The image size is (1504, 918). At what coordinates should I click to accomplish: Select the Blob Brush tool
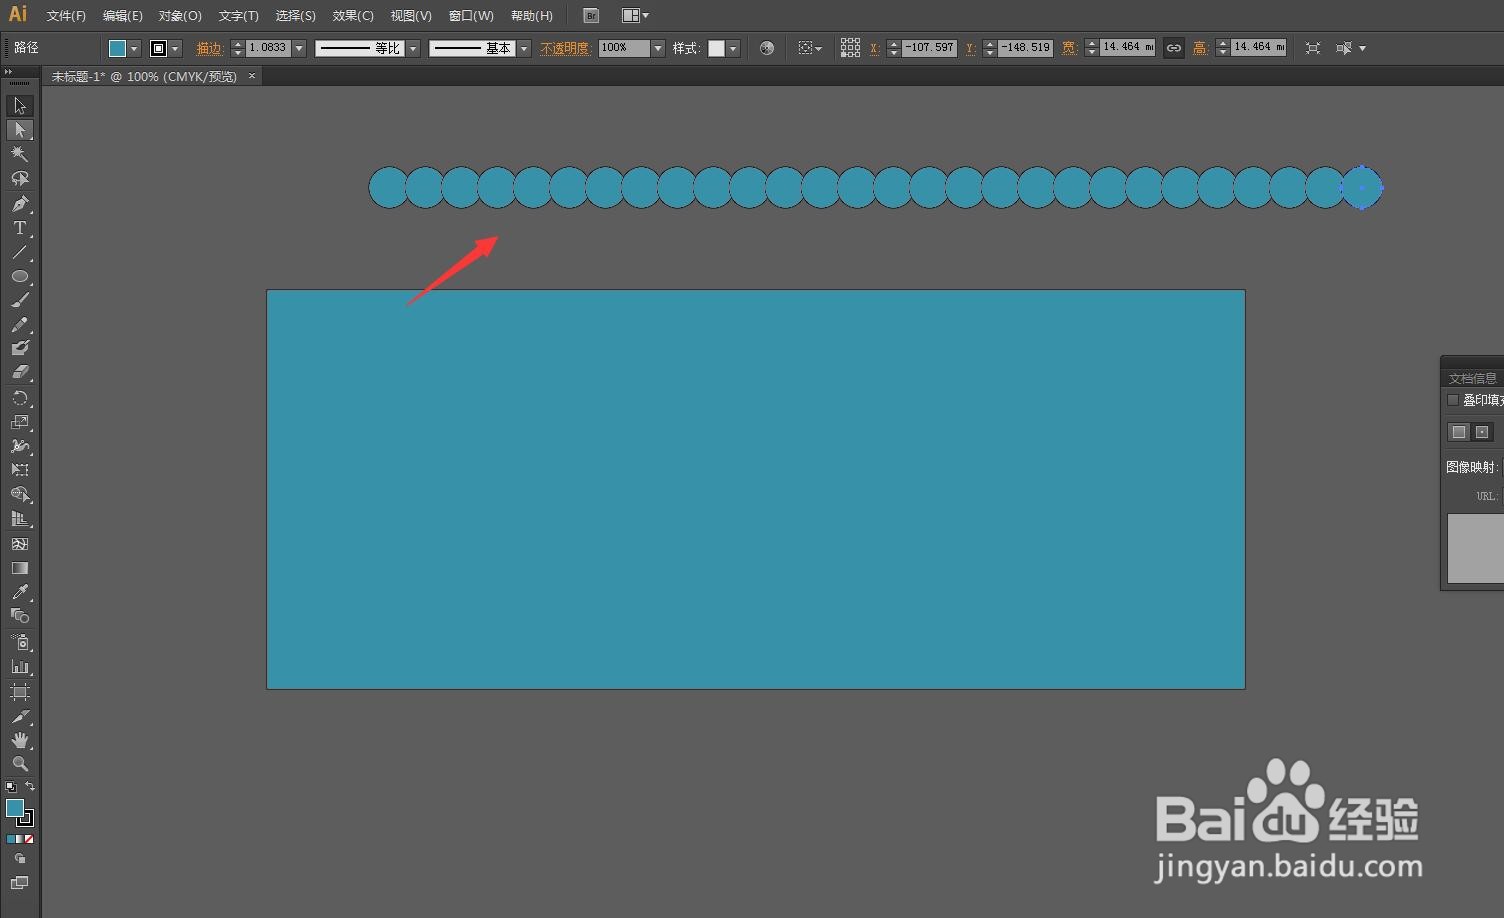[x=20, y=348]
